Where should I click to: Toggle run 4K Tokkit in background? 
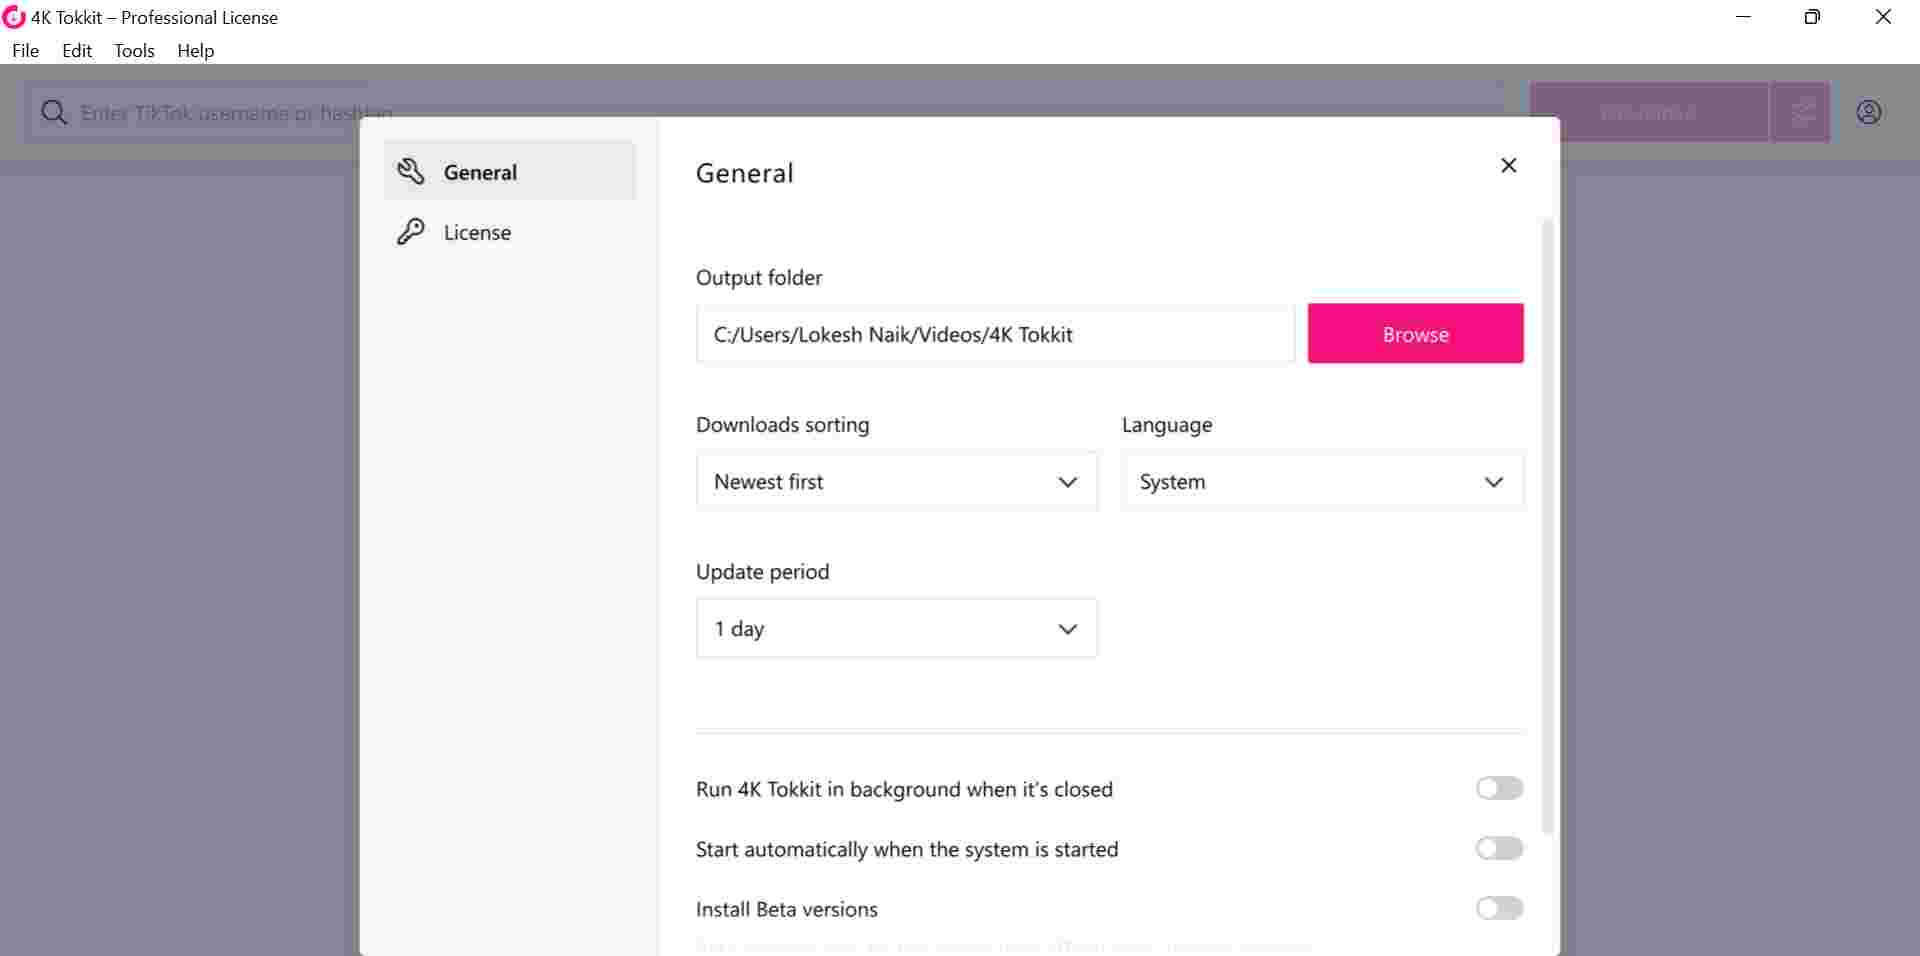tap(1499, 788)
